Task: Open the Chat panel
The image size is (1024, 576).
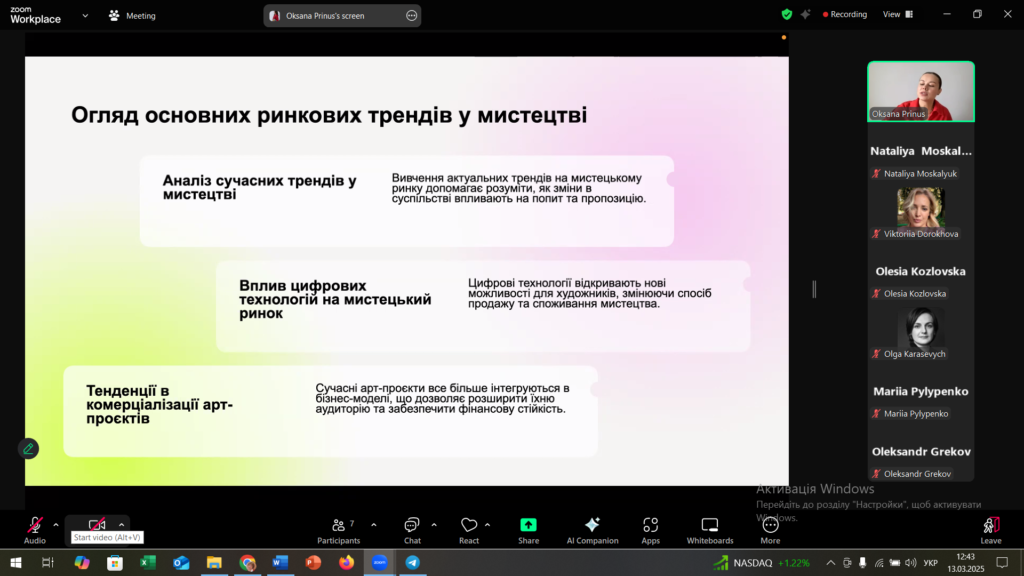Action: click(412, 530)
